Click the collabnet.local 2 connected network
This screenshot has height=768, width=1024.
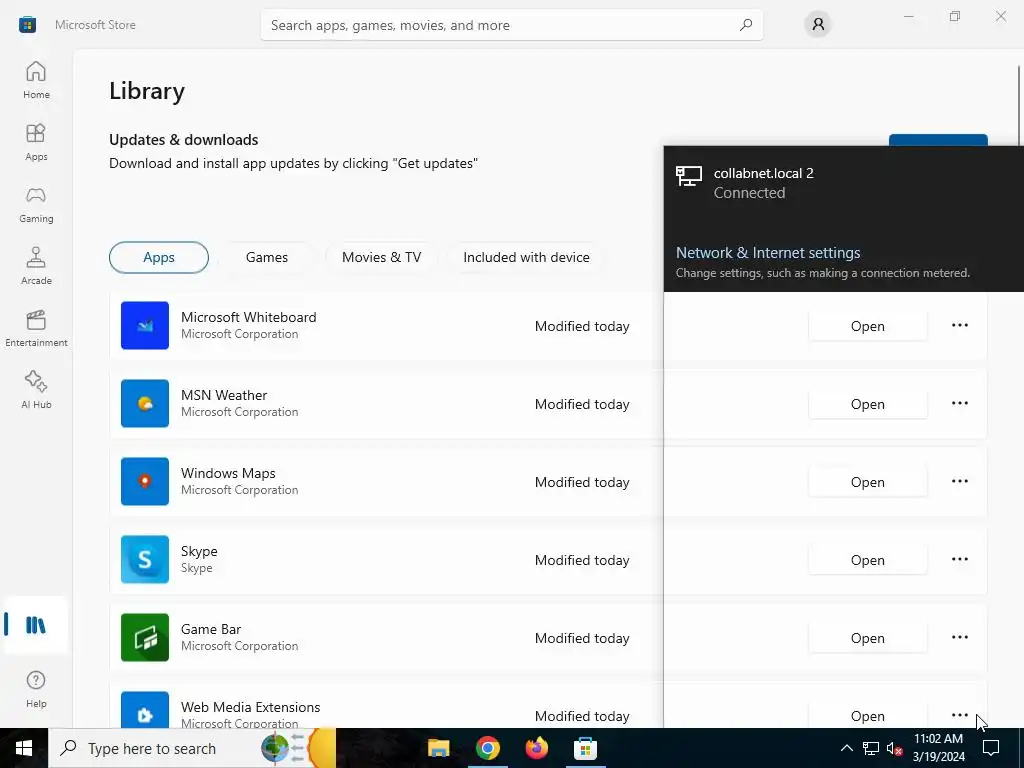pos(844,183)
